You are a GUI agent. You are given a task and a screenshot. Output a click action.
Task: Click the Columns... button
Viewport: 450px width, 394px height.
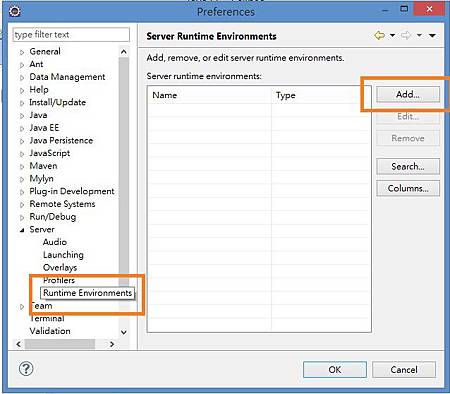(408, 188)
